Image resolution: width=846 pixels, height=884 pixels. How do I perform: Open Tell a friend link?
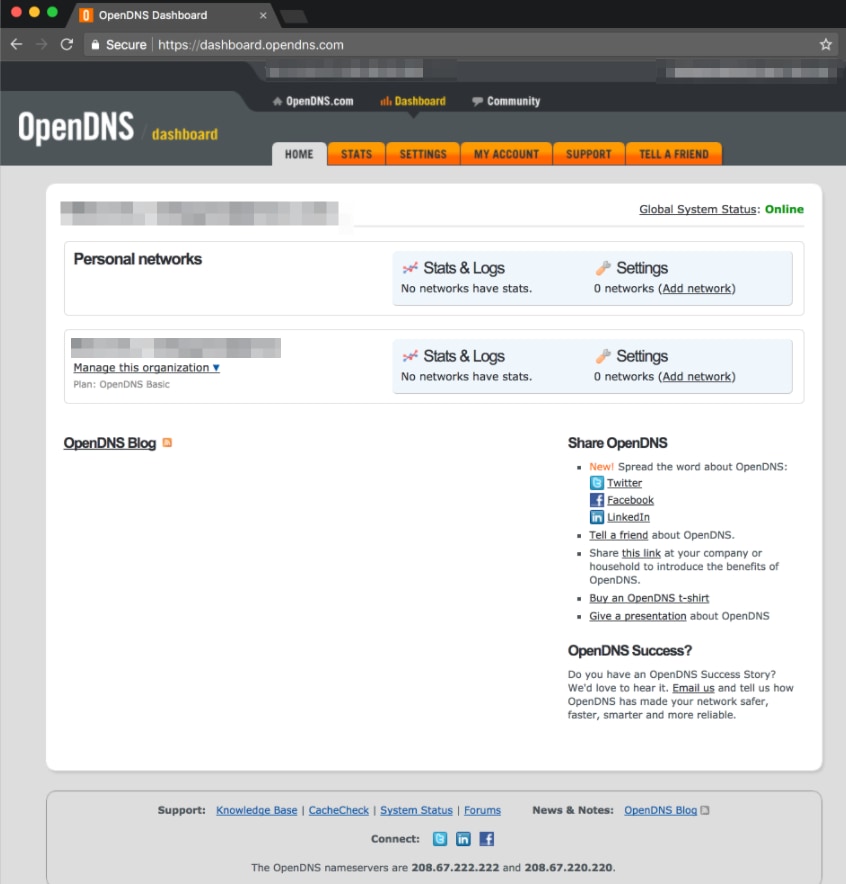pyautogui.click(x=618, y=535)
